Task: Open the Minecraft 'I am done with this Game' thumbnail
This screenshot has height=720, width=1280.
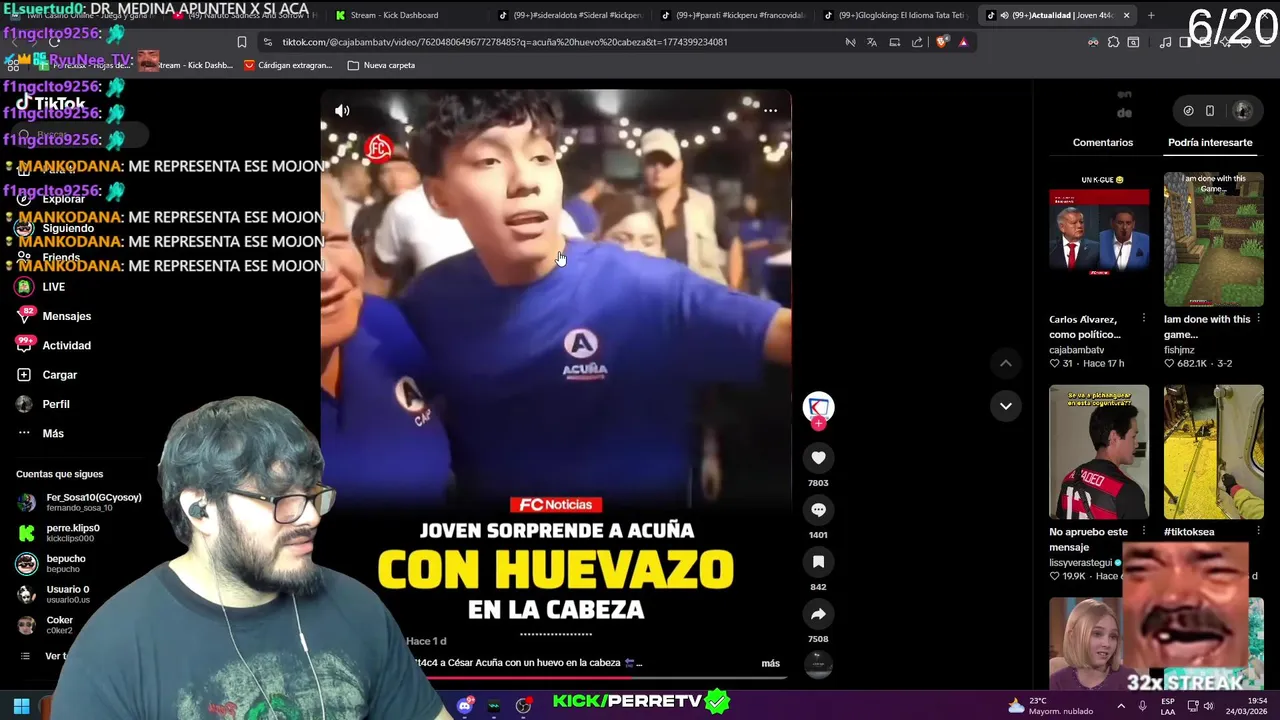Action: click(1213, 240)
